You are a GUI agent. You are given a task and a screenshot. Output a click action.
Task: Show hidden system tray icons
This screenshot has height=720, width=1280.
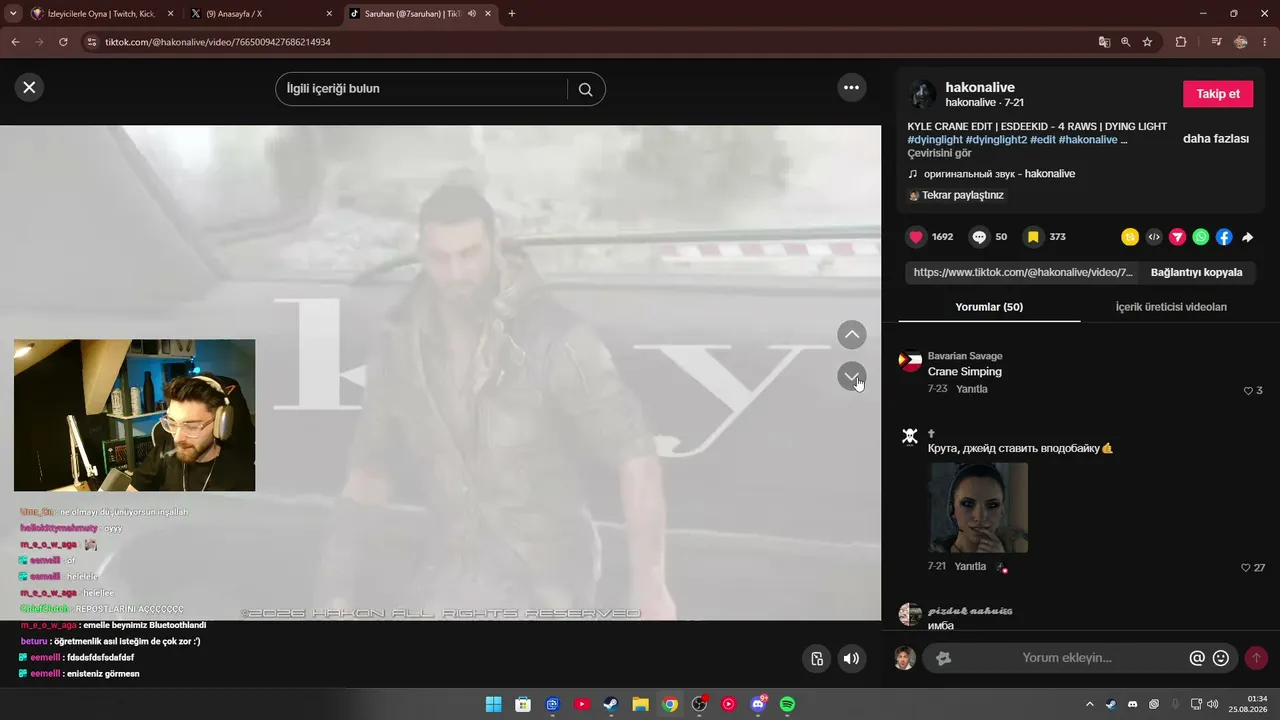[1089, 704]
